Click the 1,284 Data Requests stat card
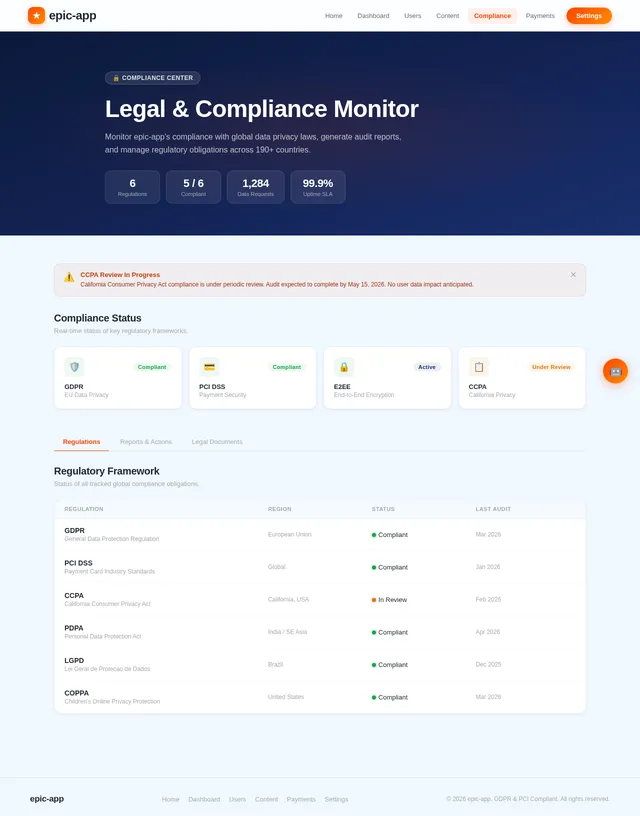This screenshot has height=816, width=640. click(x=255, y=187)
